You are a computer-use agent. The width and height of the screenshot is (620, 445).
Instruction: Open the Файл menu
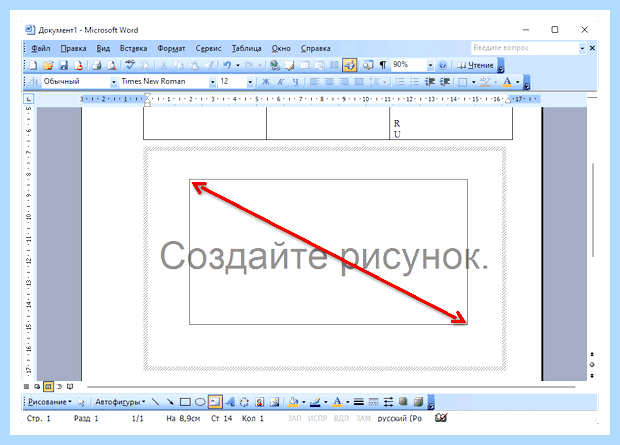coord(40,48)
